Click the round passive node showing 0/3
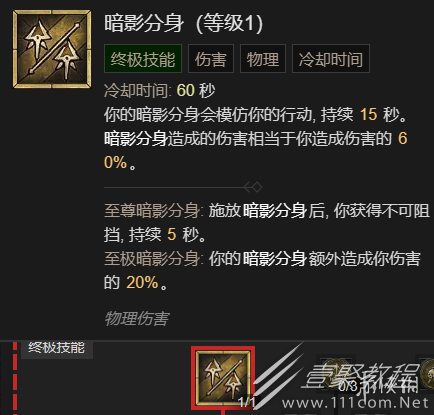The height and width of the screenshot is (415, 434). coord(336,374)
